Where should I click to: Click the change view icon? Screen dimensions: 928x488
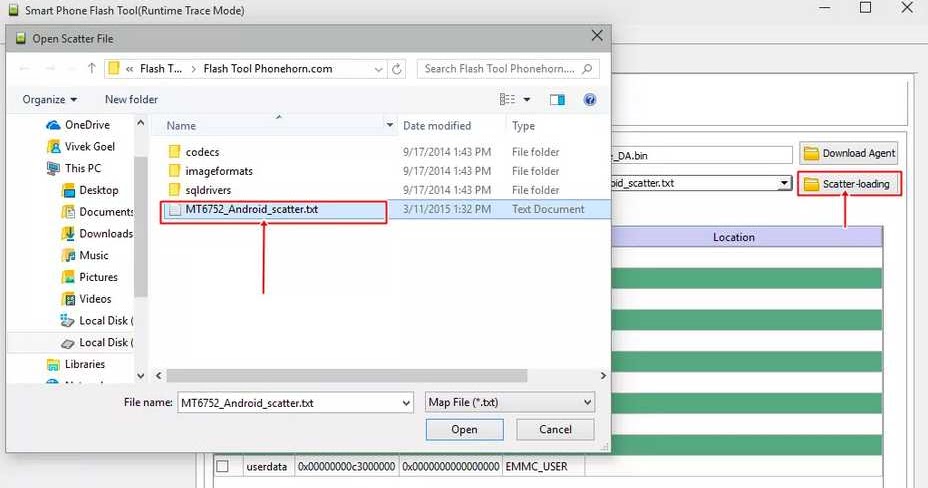click(507, 99)
